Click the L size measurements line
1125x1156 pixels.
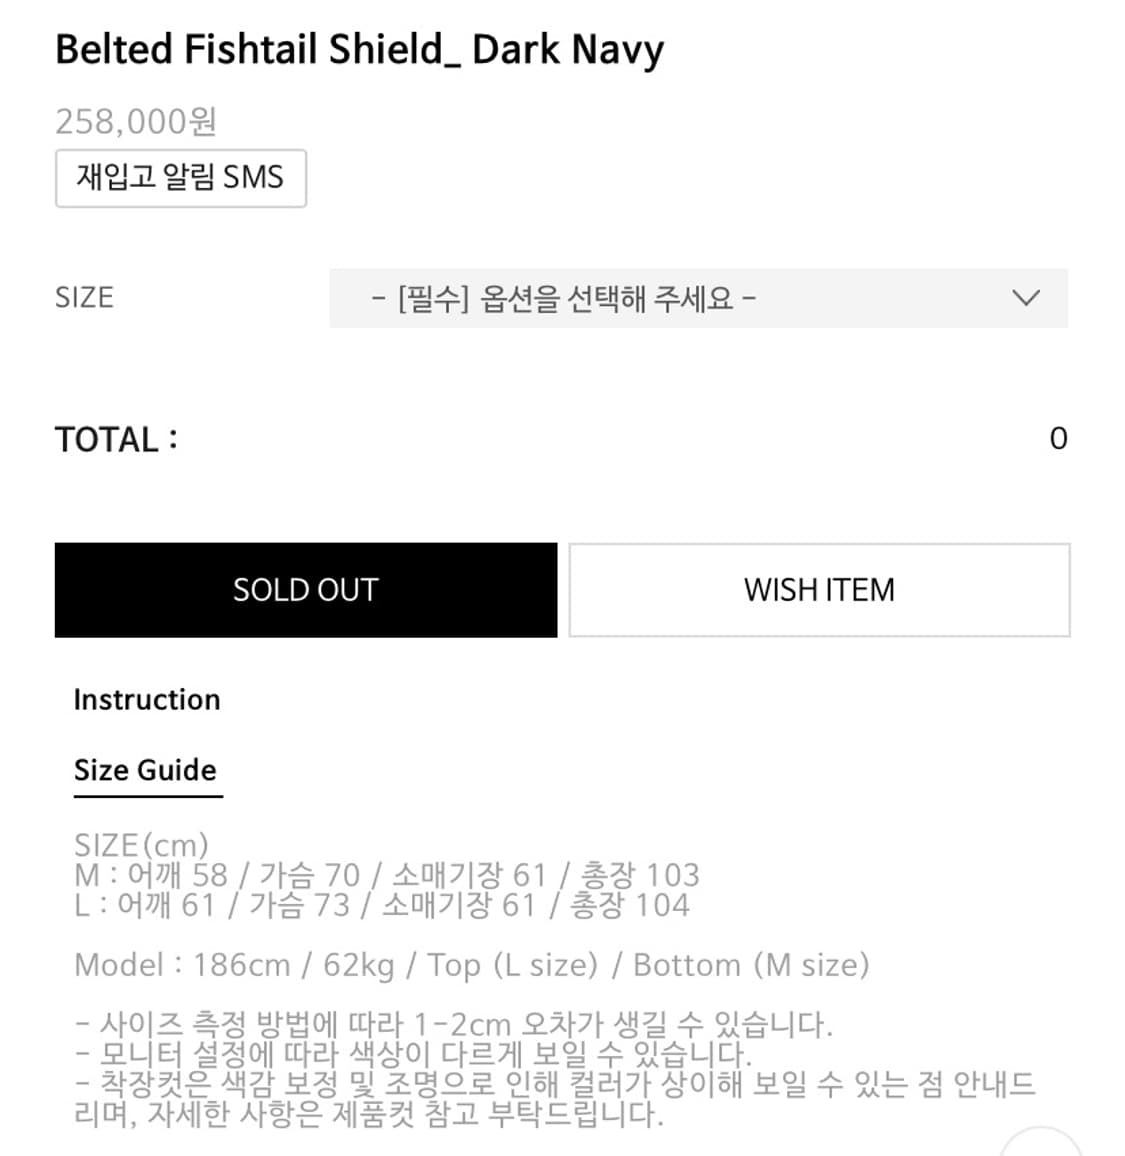(x=381, y=905)
